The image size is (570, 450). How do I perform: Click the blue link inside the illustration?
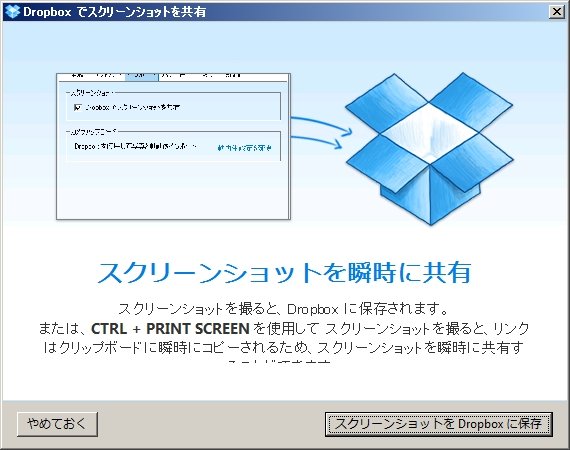pyautogui.click(x=244, y=148)
